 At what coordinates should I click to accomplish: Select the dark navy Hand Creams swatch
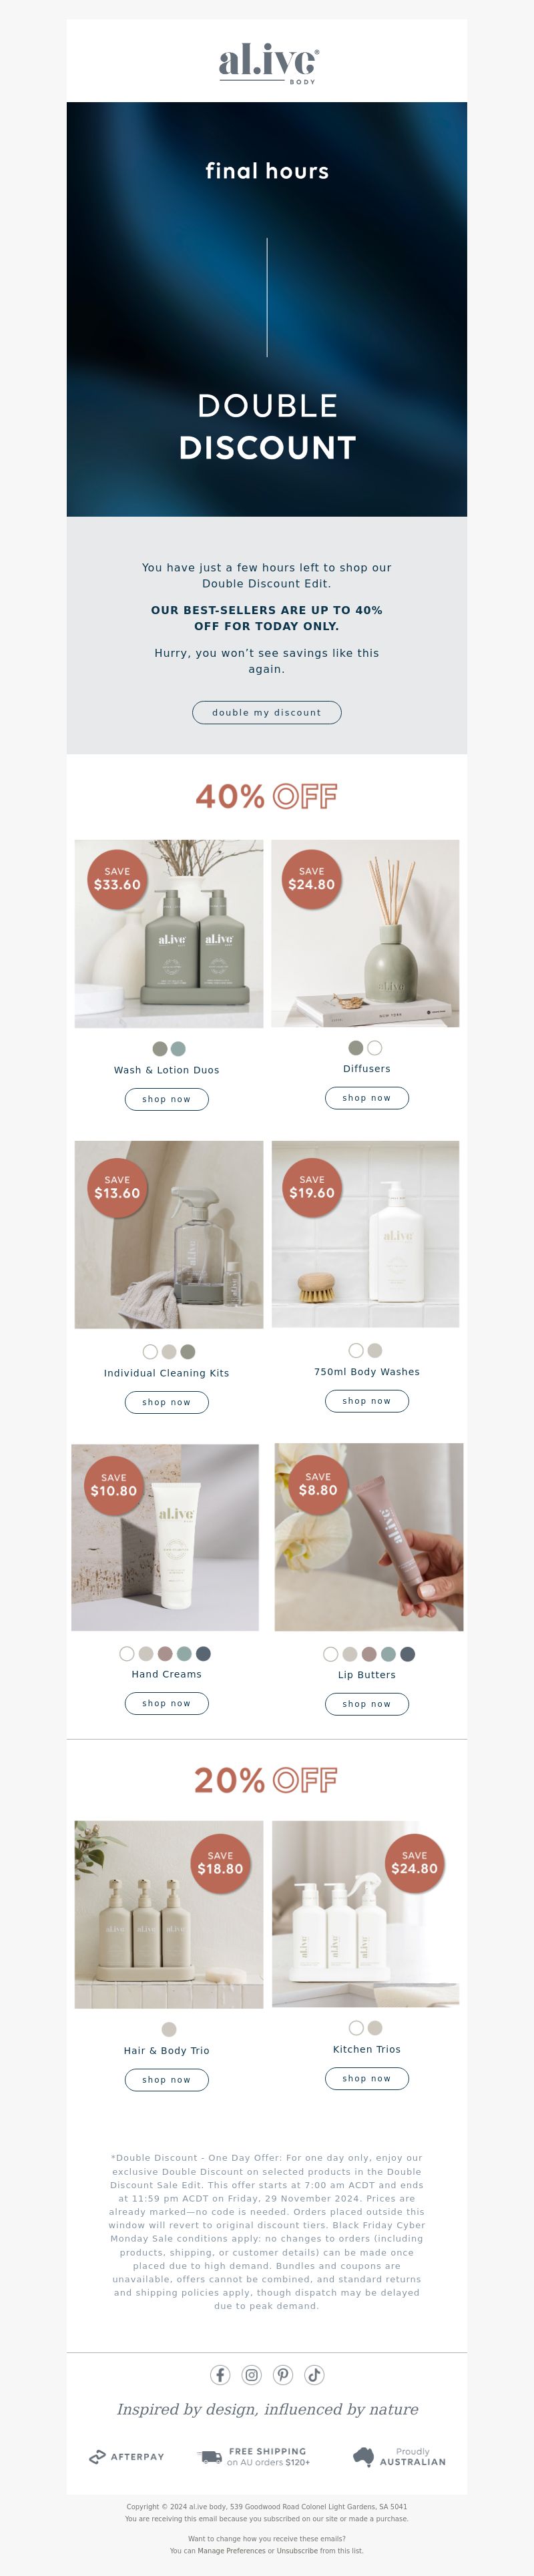pos(204,1653)
